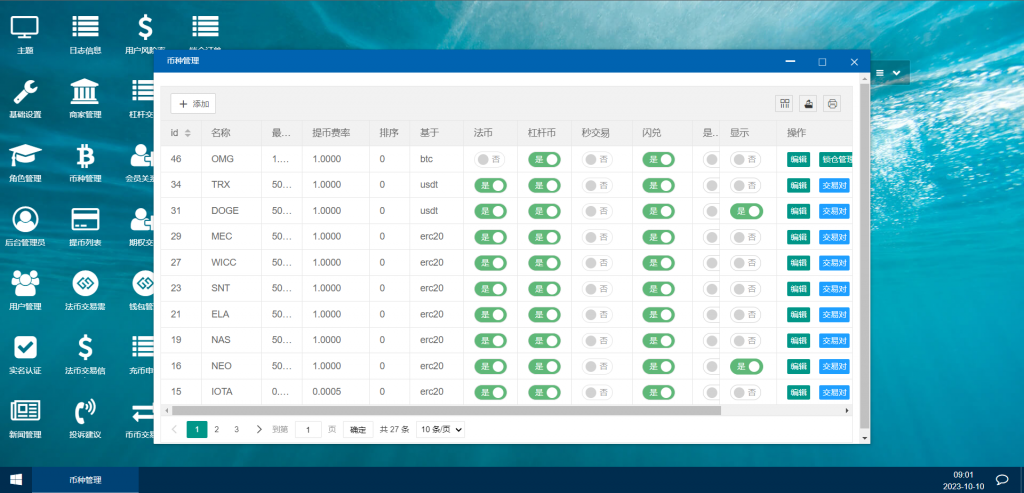Click the print icon in table toolbar

pos(832,103)
